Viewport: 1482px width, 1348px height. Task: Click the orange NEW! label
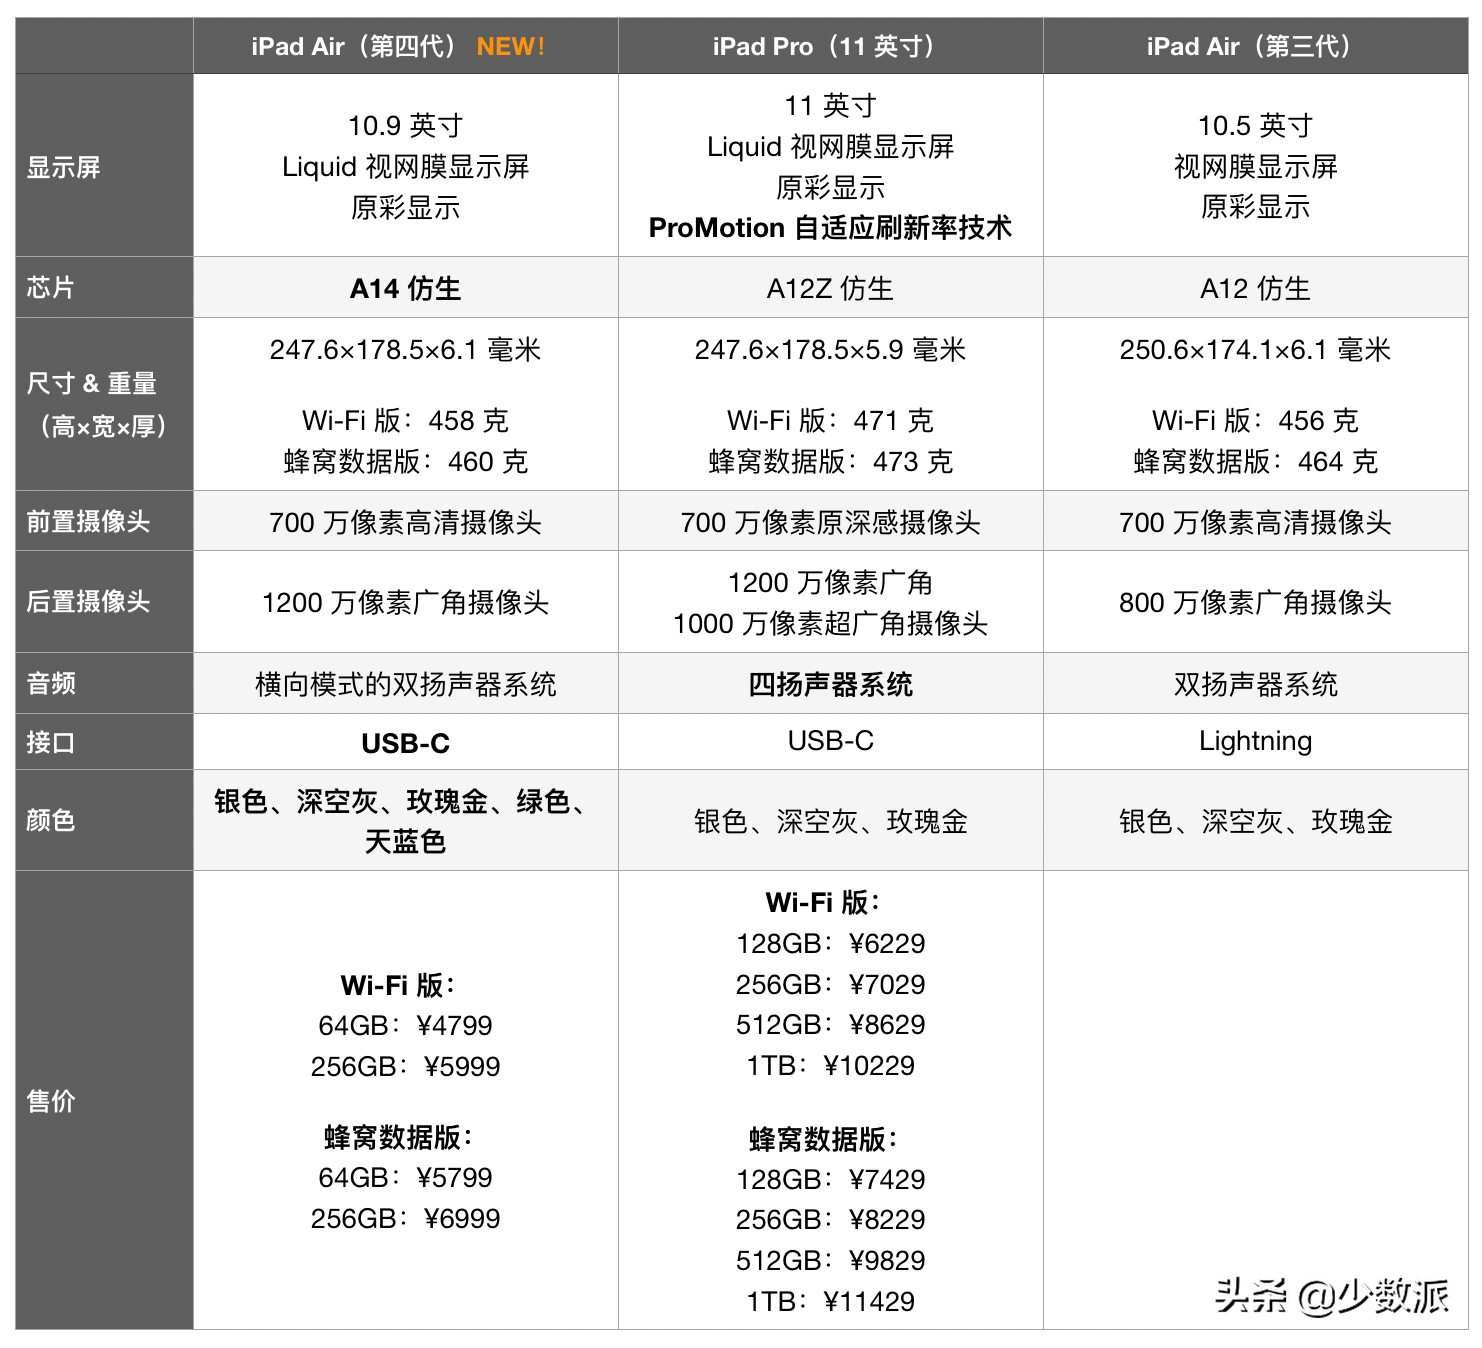(510, 47)
